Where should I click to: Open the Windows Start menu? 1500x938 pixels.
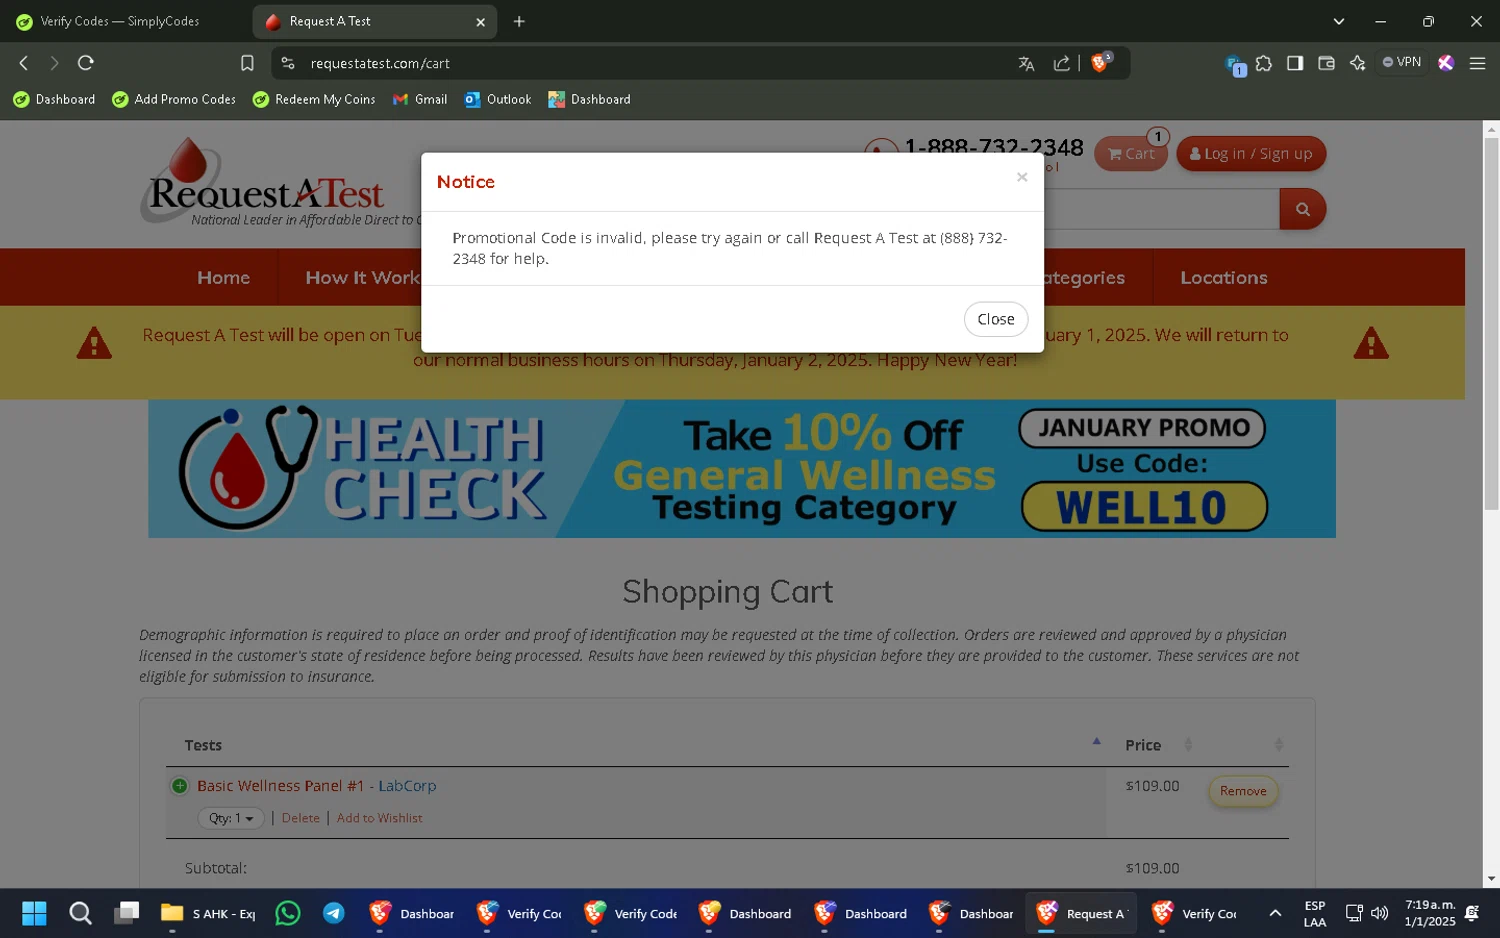click(x=34, y=913)
